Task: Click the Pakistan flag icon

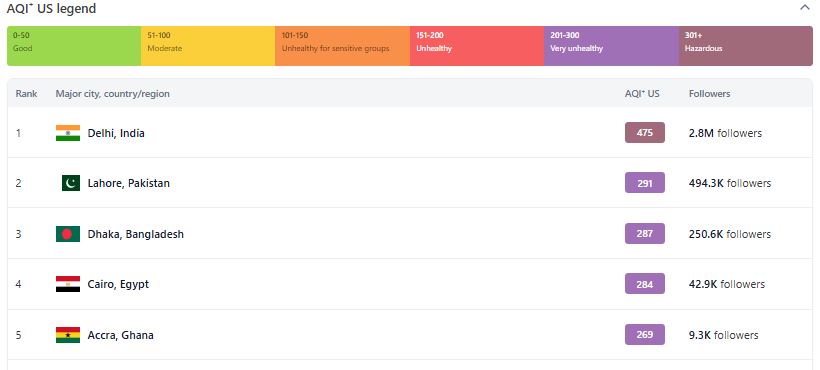Action: [x=71, y=183]
